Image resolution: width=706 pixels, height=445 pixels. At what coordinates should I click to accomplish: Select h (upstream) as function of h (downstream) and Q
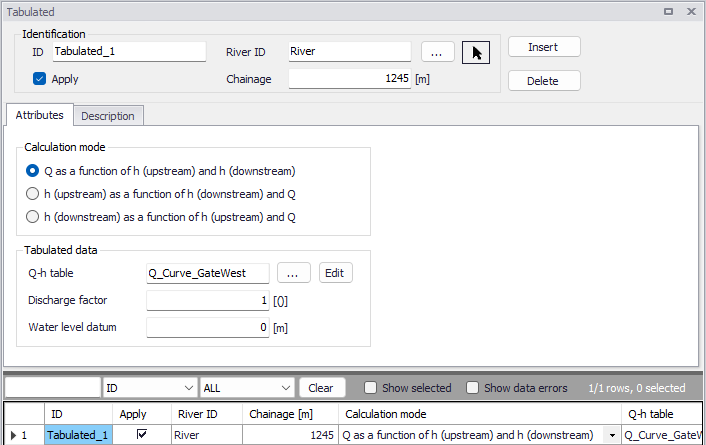click(32, 194)
